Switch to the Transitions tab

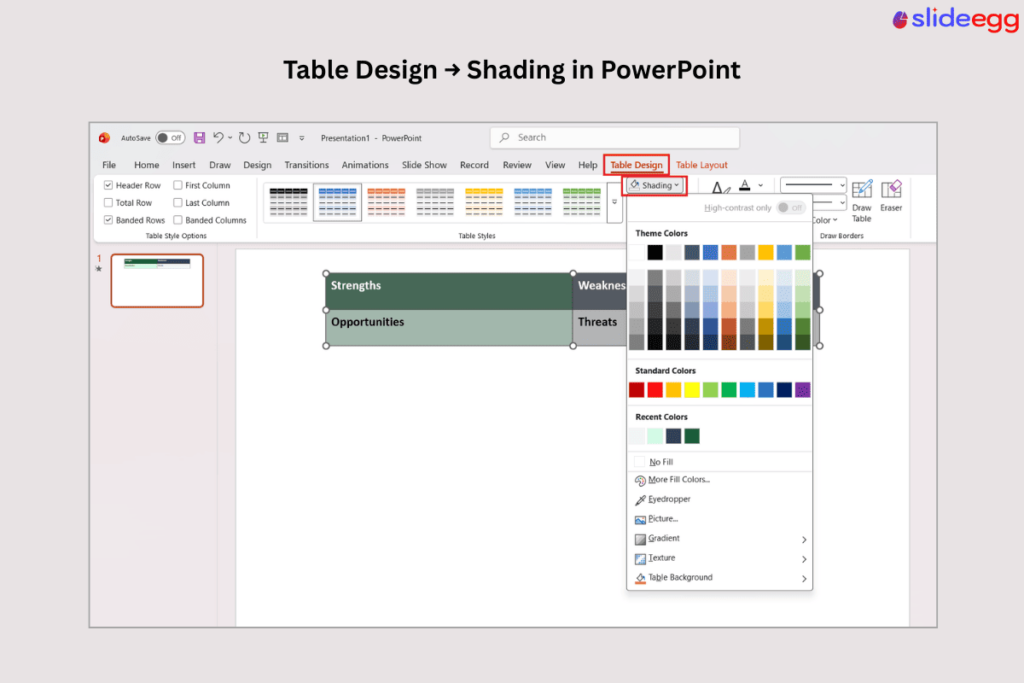click(x=306, y=165)
